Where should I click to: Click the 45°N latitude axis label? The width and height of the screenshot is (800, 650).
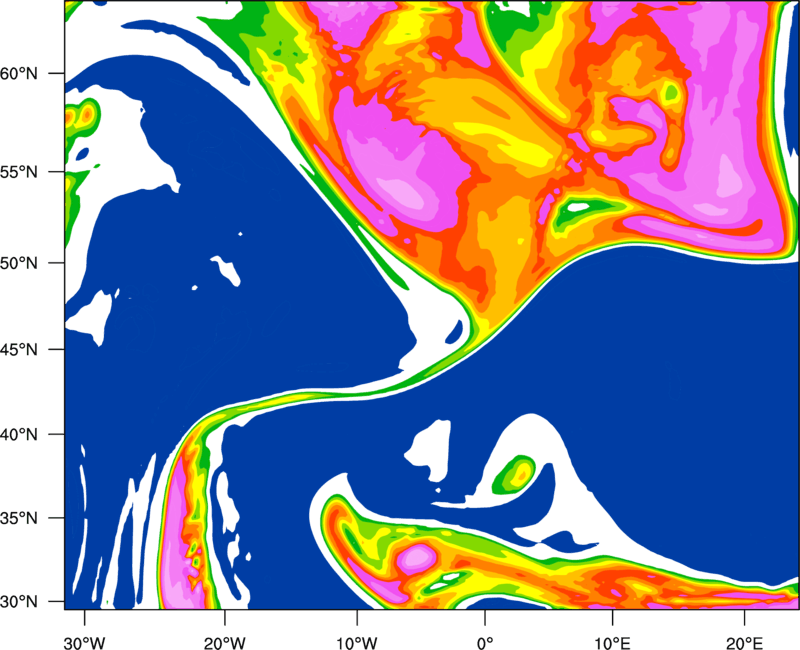tap(19, 350)
